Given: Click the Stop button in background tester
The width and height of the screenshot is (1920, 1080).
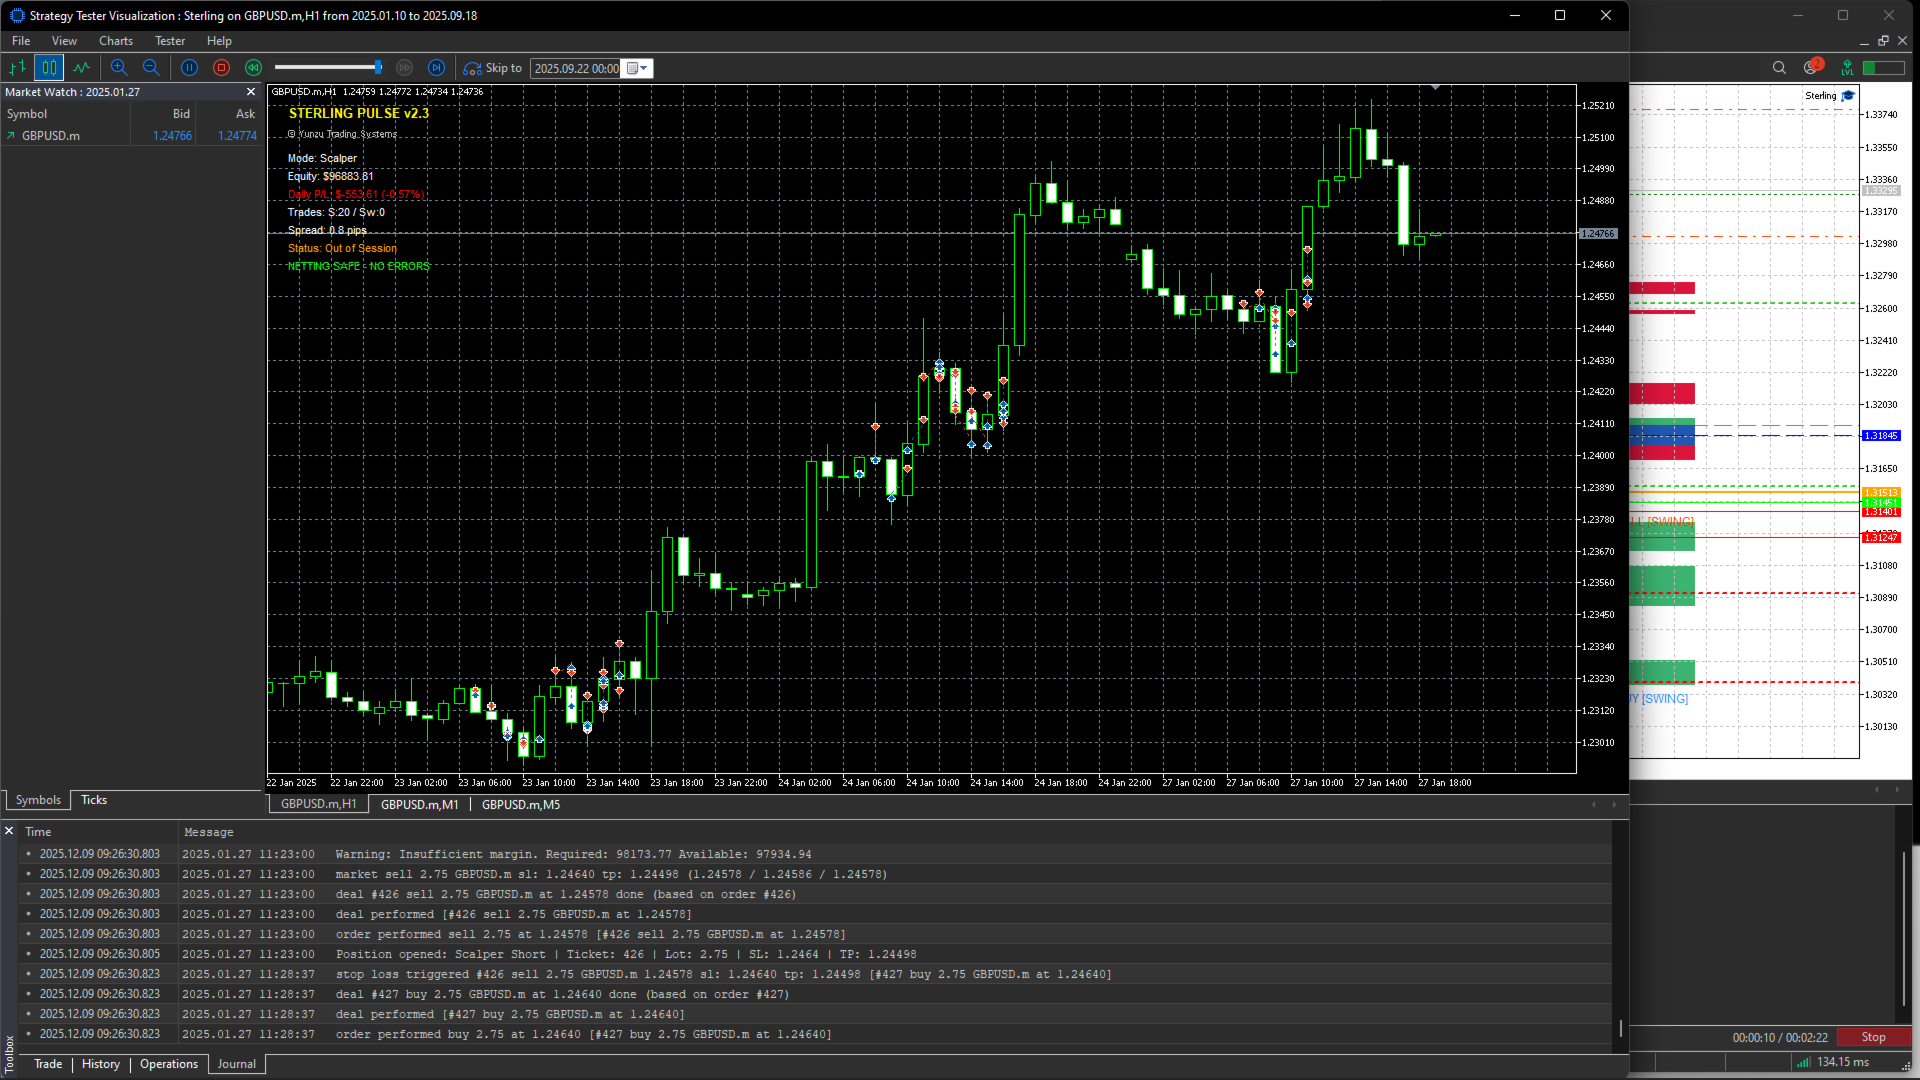Looking at the screenshot, I should pyautogui.click(x=1873, y=1037).
